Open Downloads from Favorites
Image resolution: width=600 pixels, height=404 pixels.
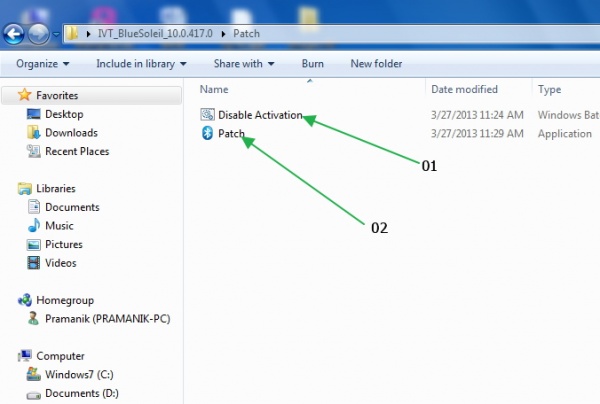click(72, 133)
